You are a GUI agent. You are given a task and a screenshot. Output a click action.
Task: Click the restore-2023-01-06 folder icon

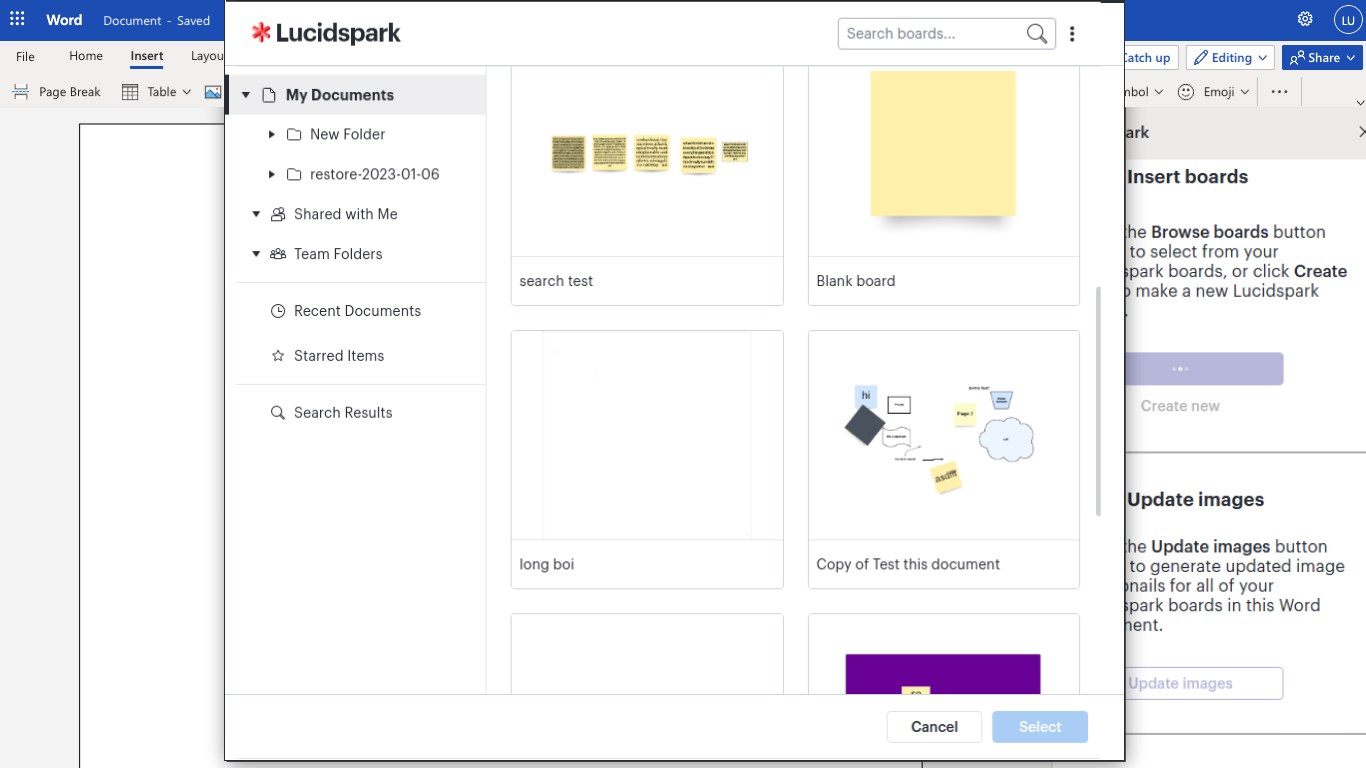point(294,174)
